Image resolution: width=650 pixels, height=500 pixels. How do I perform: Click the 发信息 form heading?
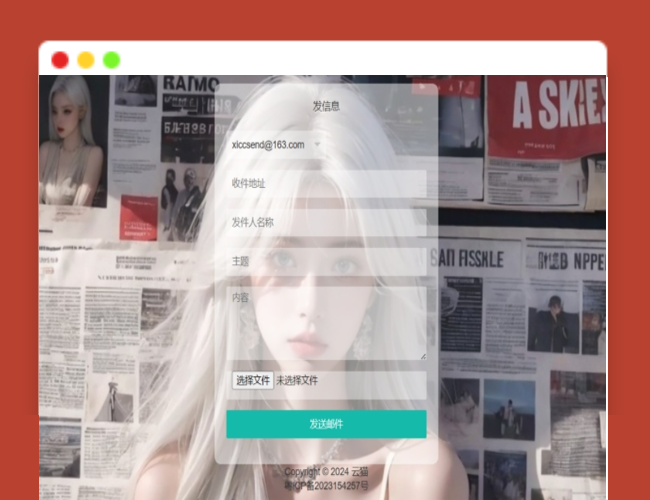[x=326, y=105]
